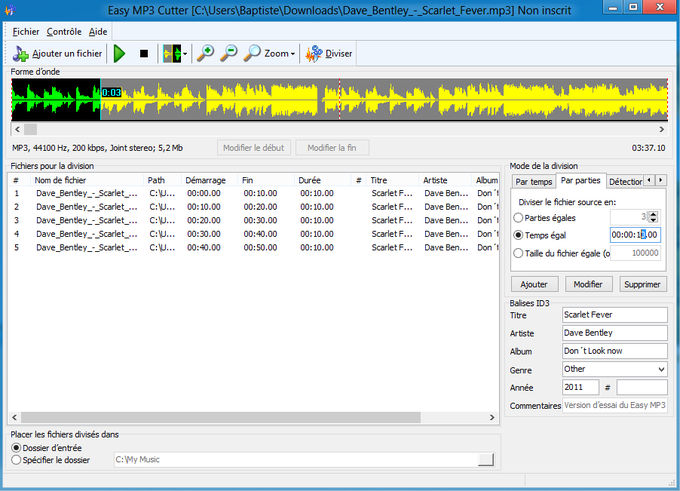This screenshot has width=680, height=491.
Task: Stop playback with the black square button
Action: (x=144, y=53)
